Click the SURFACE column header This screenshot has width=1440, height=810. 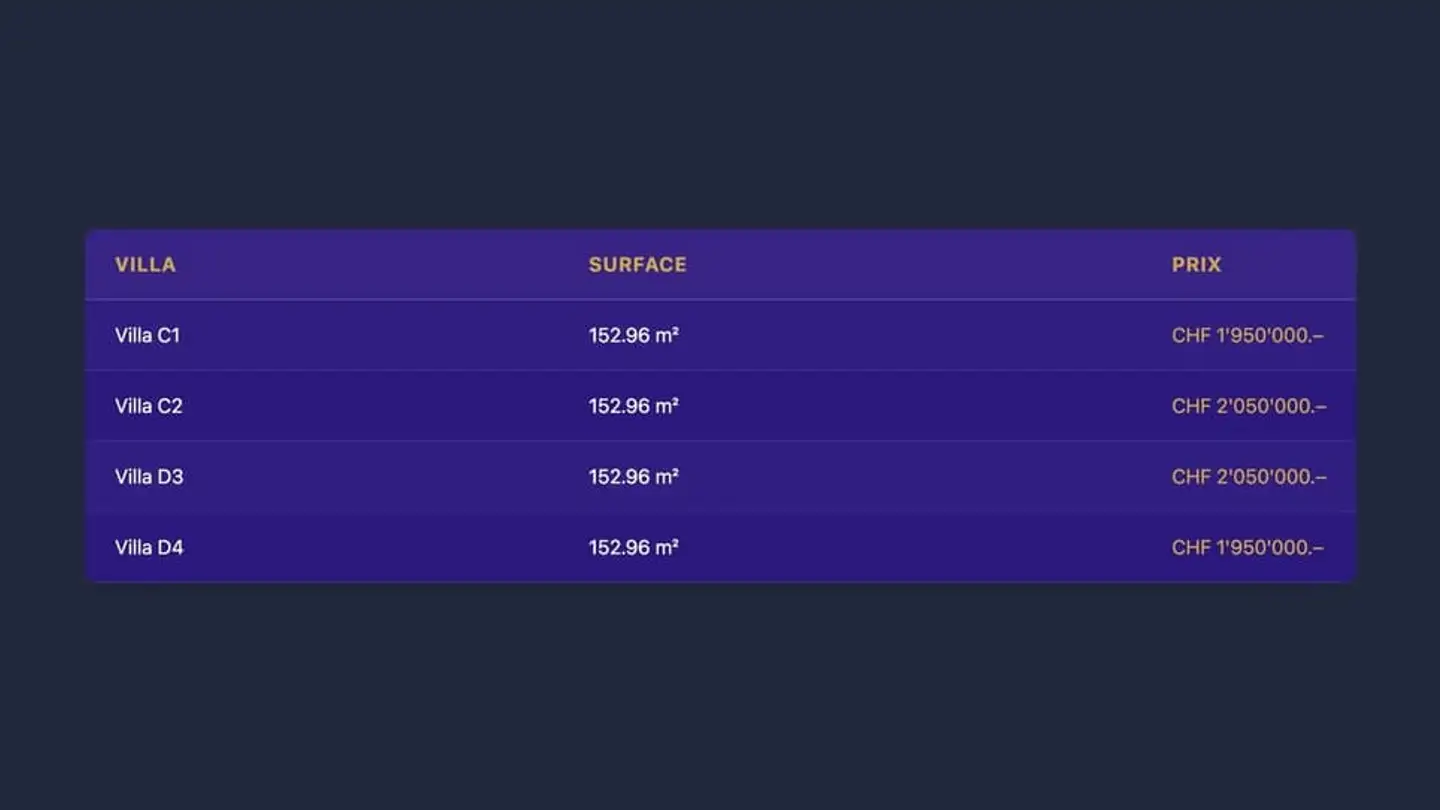637,265
